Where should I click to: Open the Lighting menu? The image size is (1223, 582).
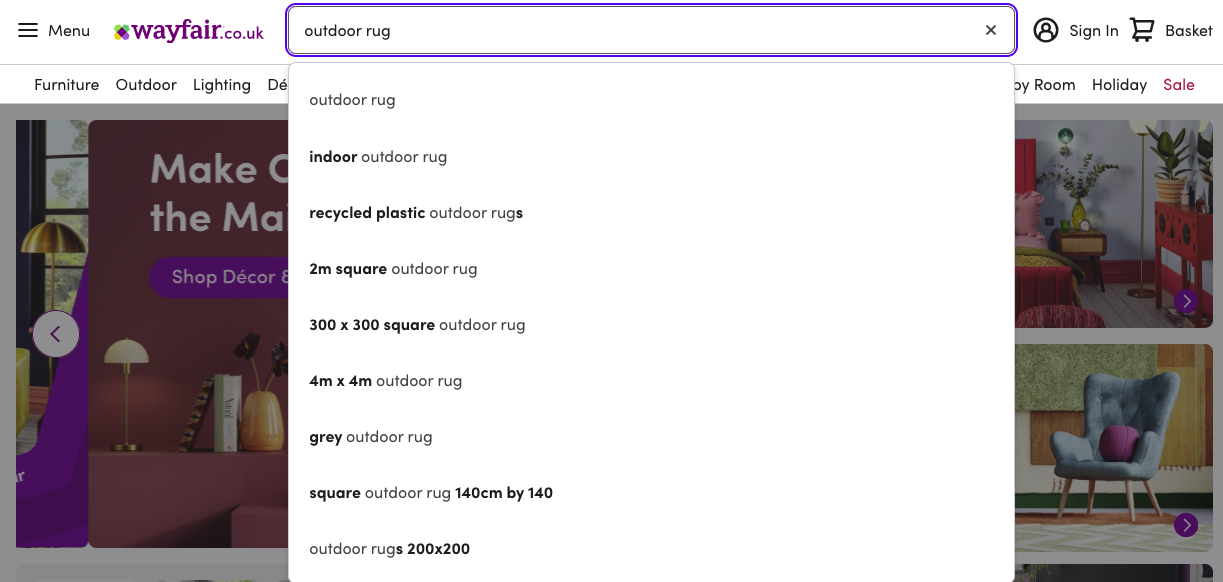click(222, 85)
